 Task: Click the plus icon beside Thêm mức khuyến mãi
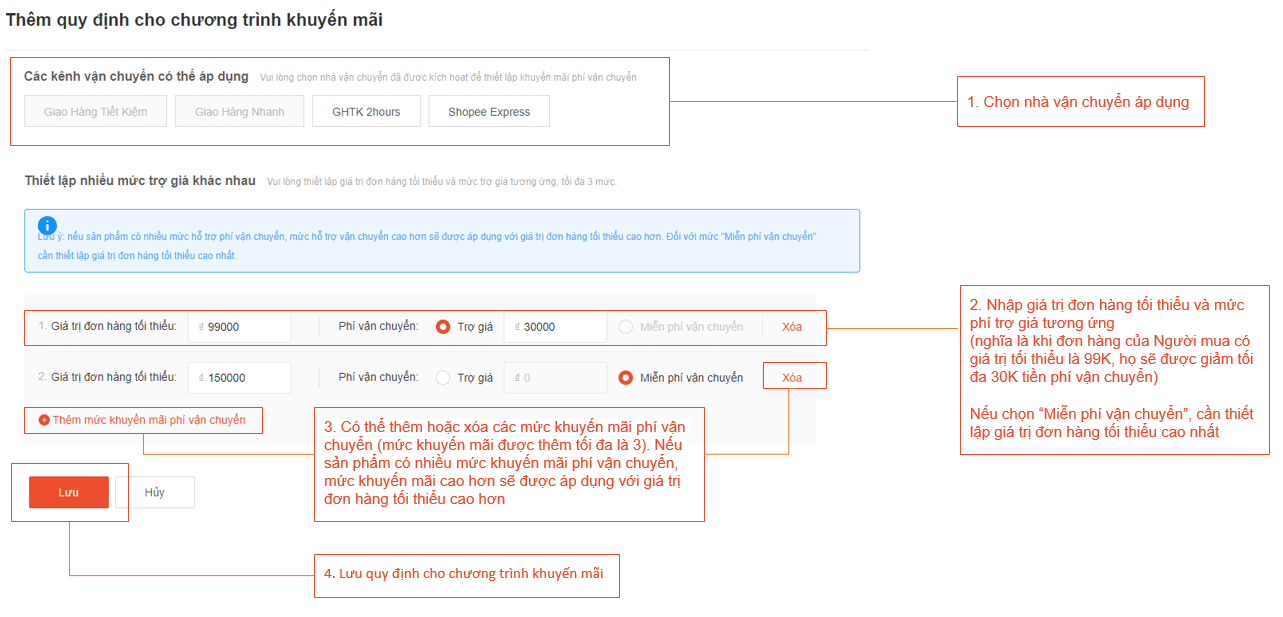(44, 420)
